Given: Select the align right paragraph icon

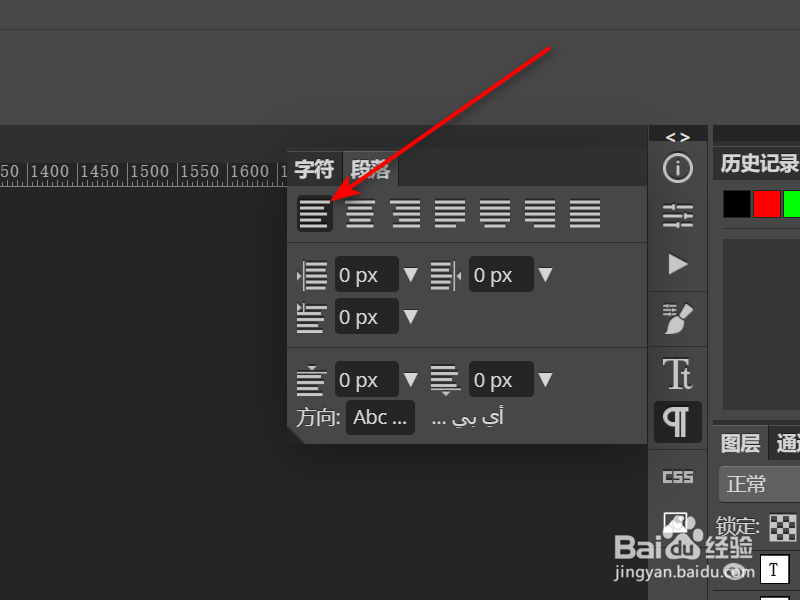Looking at the screenshot, I should [x=405, y=213].
